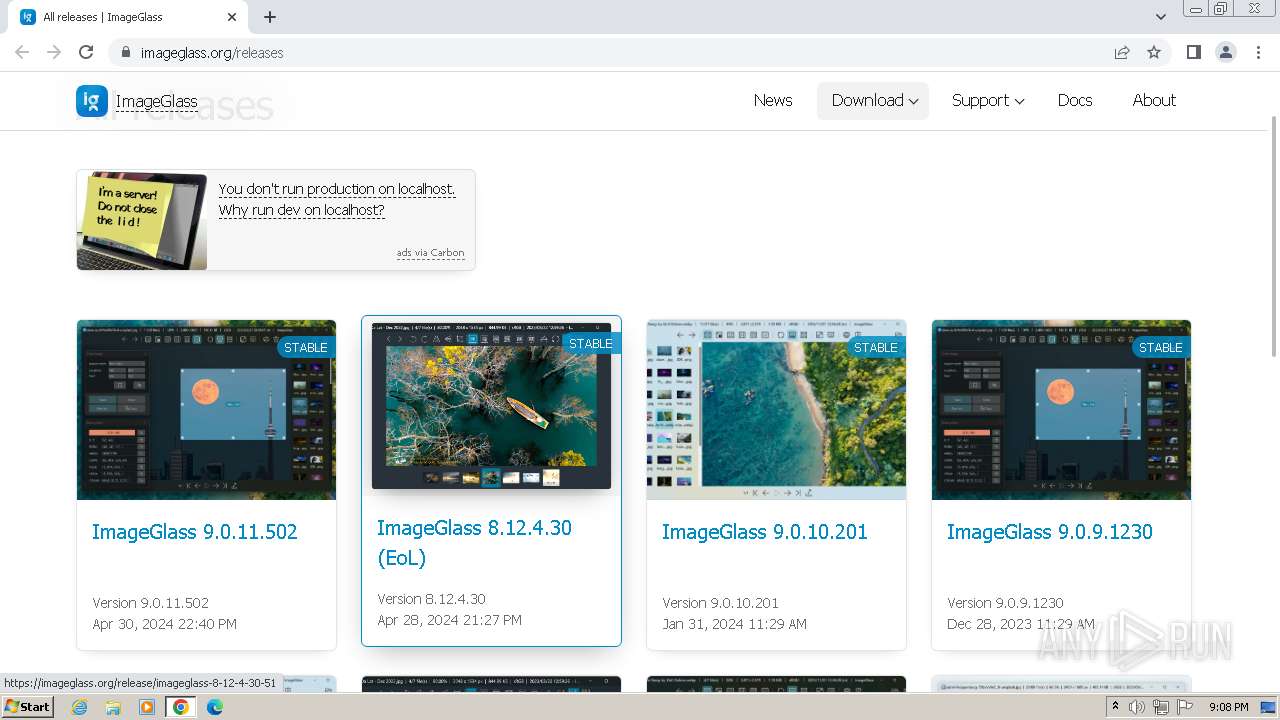The width and height of the screenshot is (1280, 720).
Task: Click the Version 8.12.4.30 text
Action: point(431,599)
